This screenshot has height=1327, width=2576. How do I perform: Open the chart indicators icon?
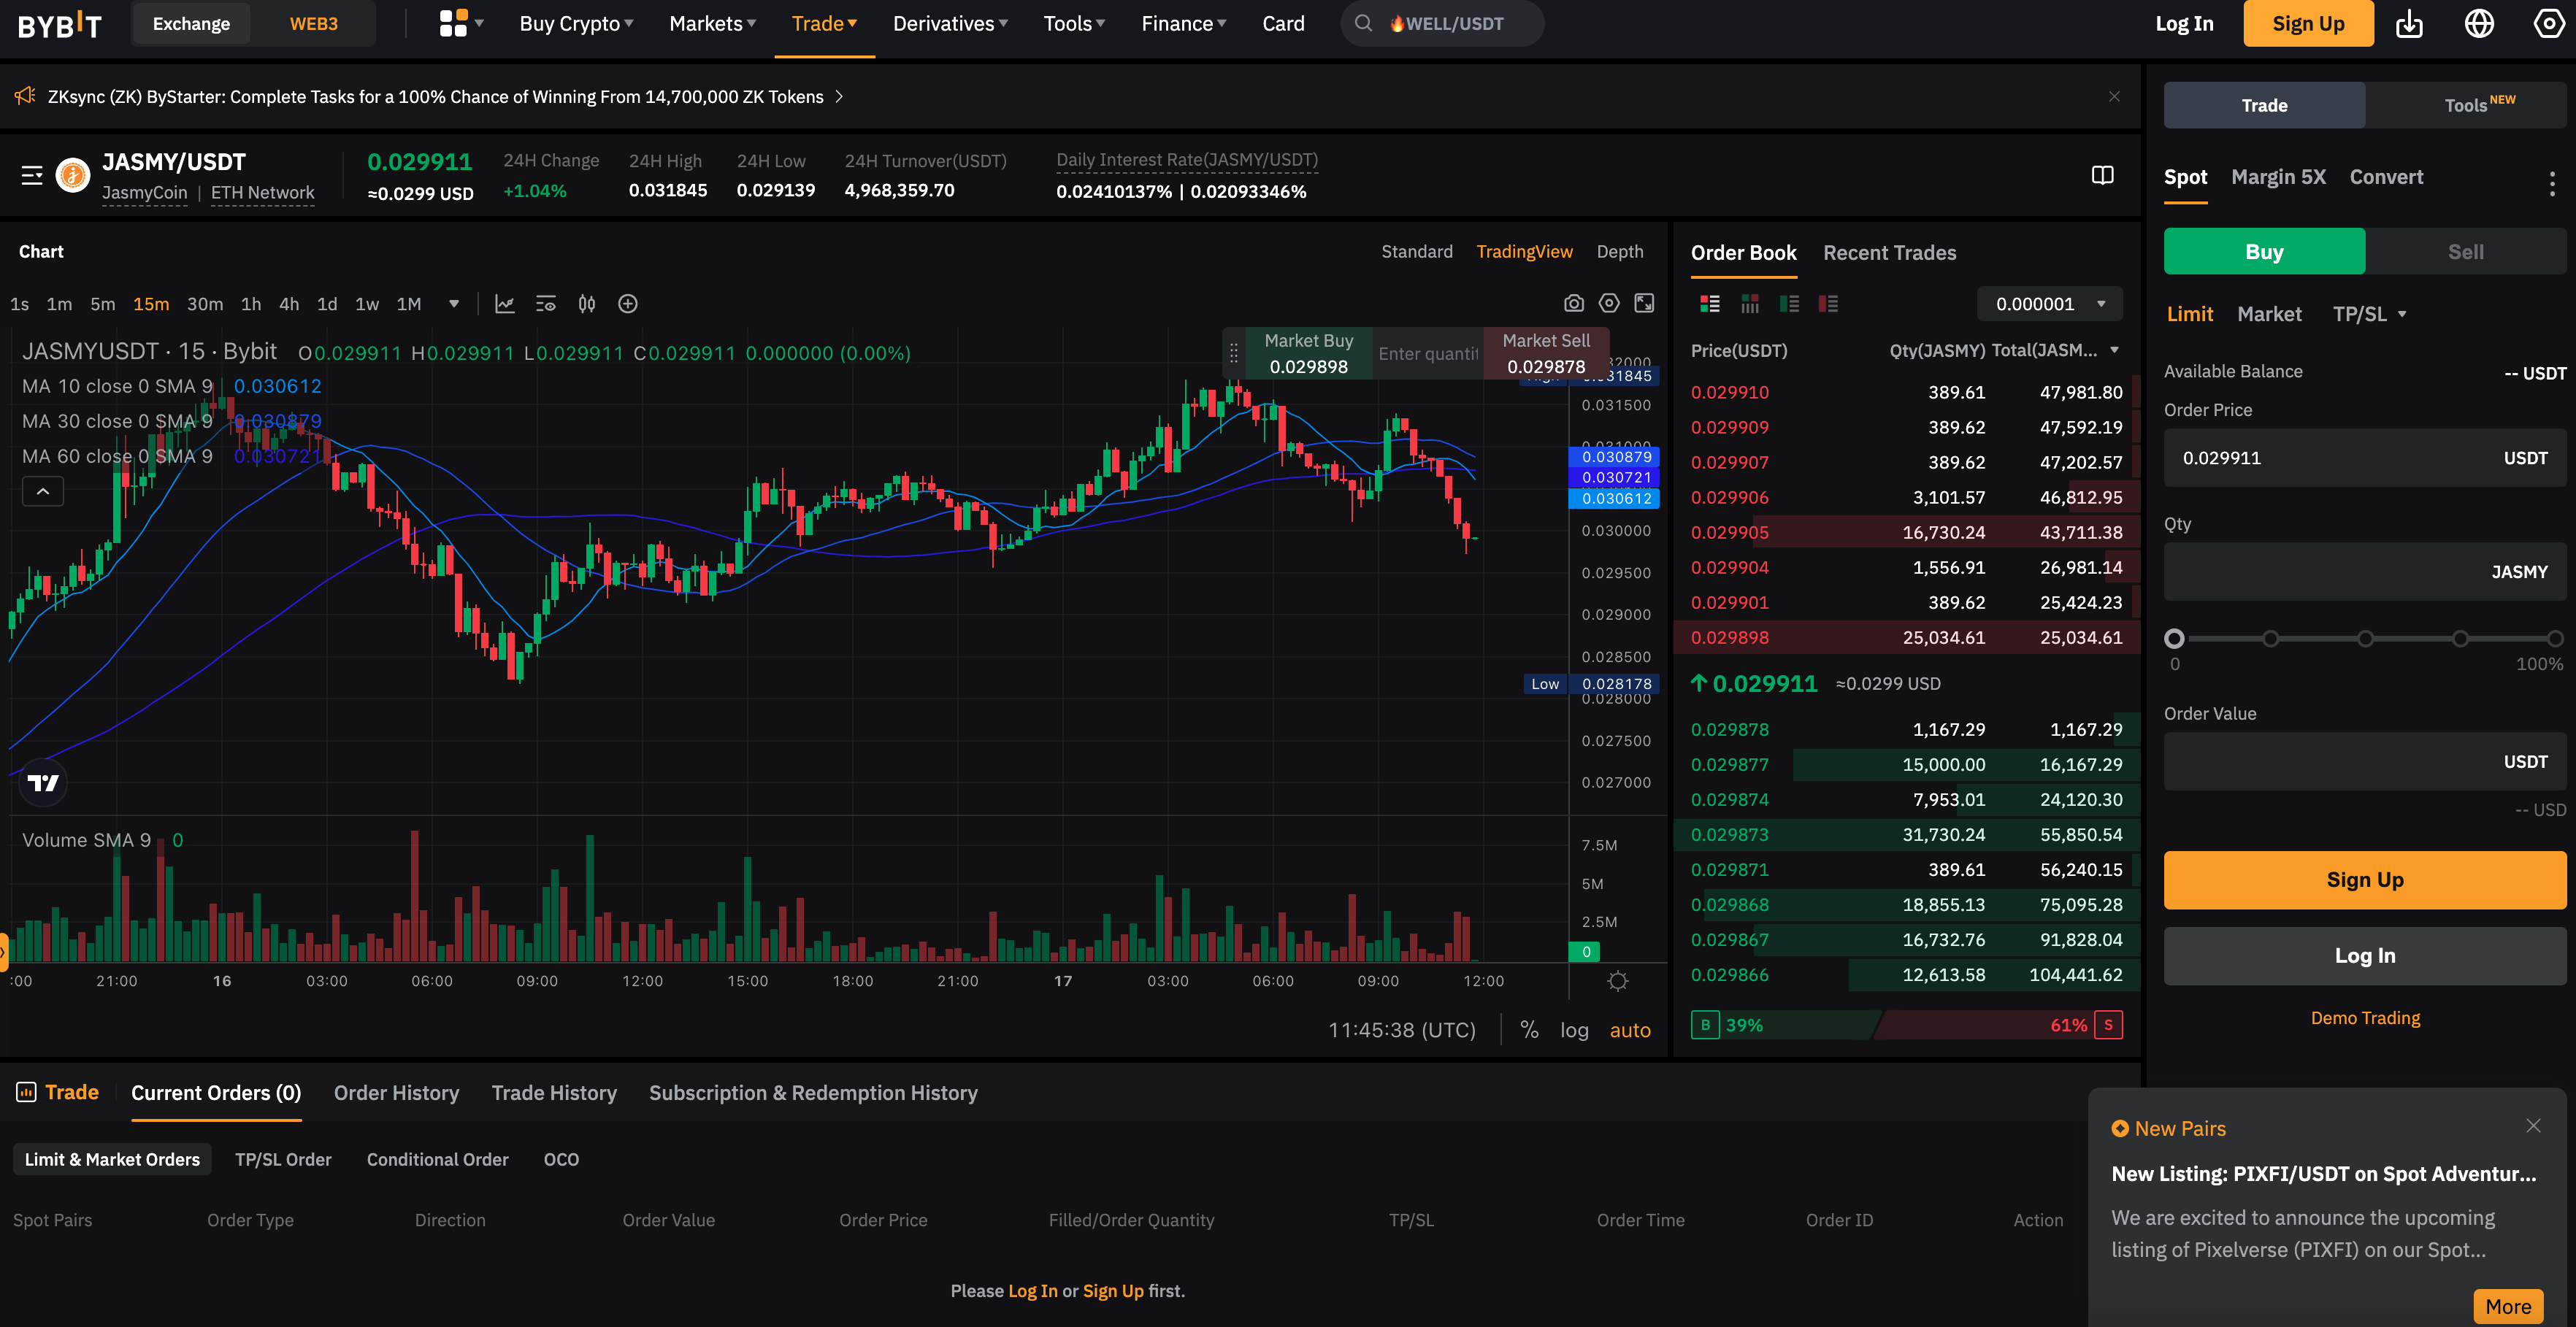(505, 304)
